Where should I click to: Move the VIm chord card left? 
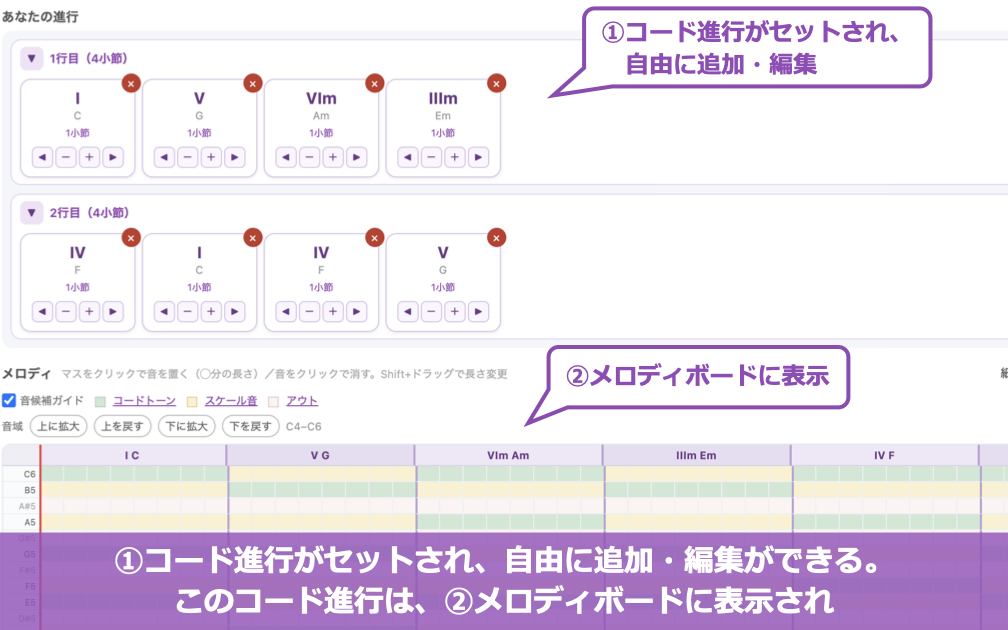coord(286,158)
